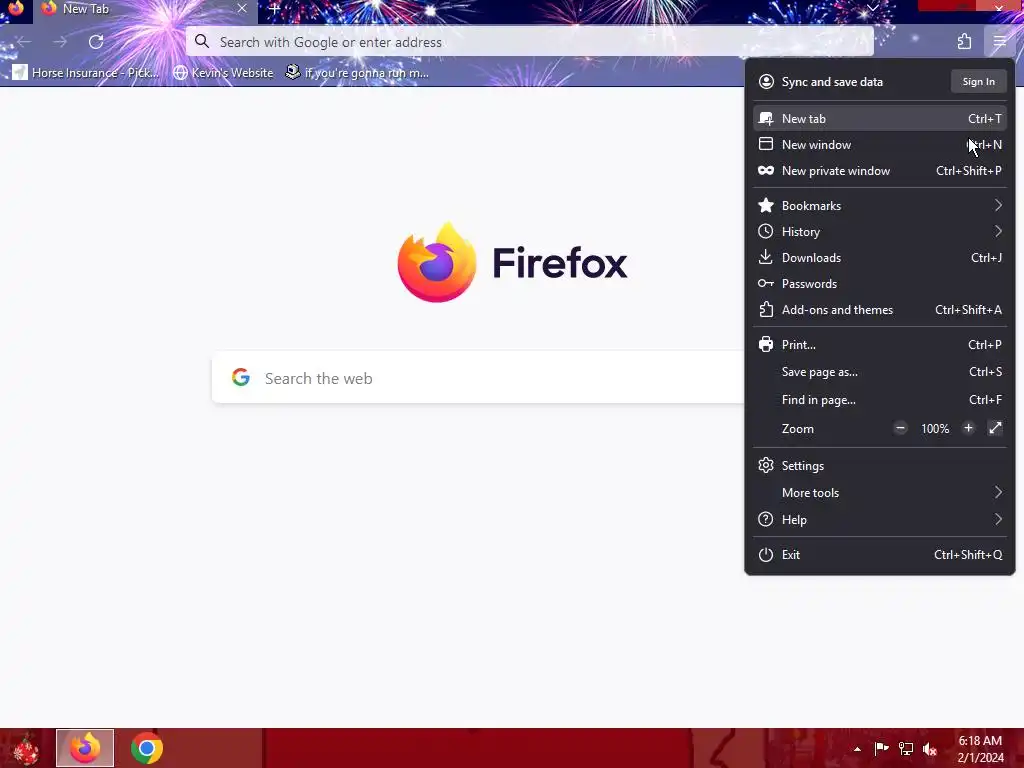
Task: Switch to Firefox on the taskbar
Action: tap(85, 748)
